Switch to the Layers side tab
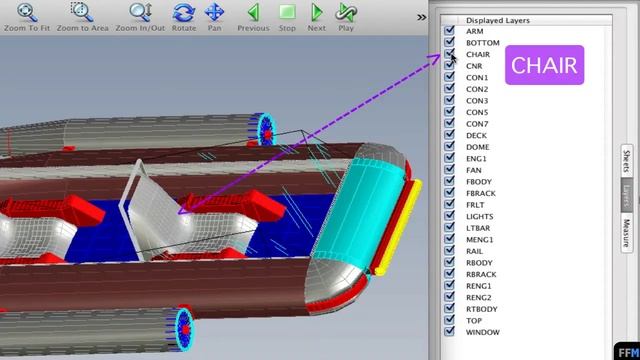This screenshot has height=360, width=640. click(627, 195)
